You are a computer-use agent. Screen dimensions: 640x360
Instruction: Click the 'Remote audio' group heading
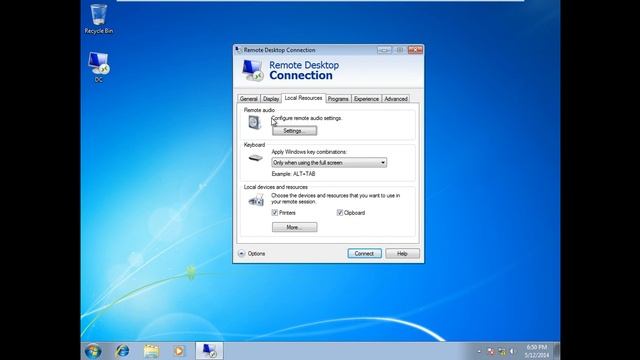(259, 110)
